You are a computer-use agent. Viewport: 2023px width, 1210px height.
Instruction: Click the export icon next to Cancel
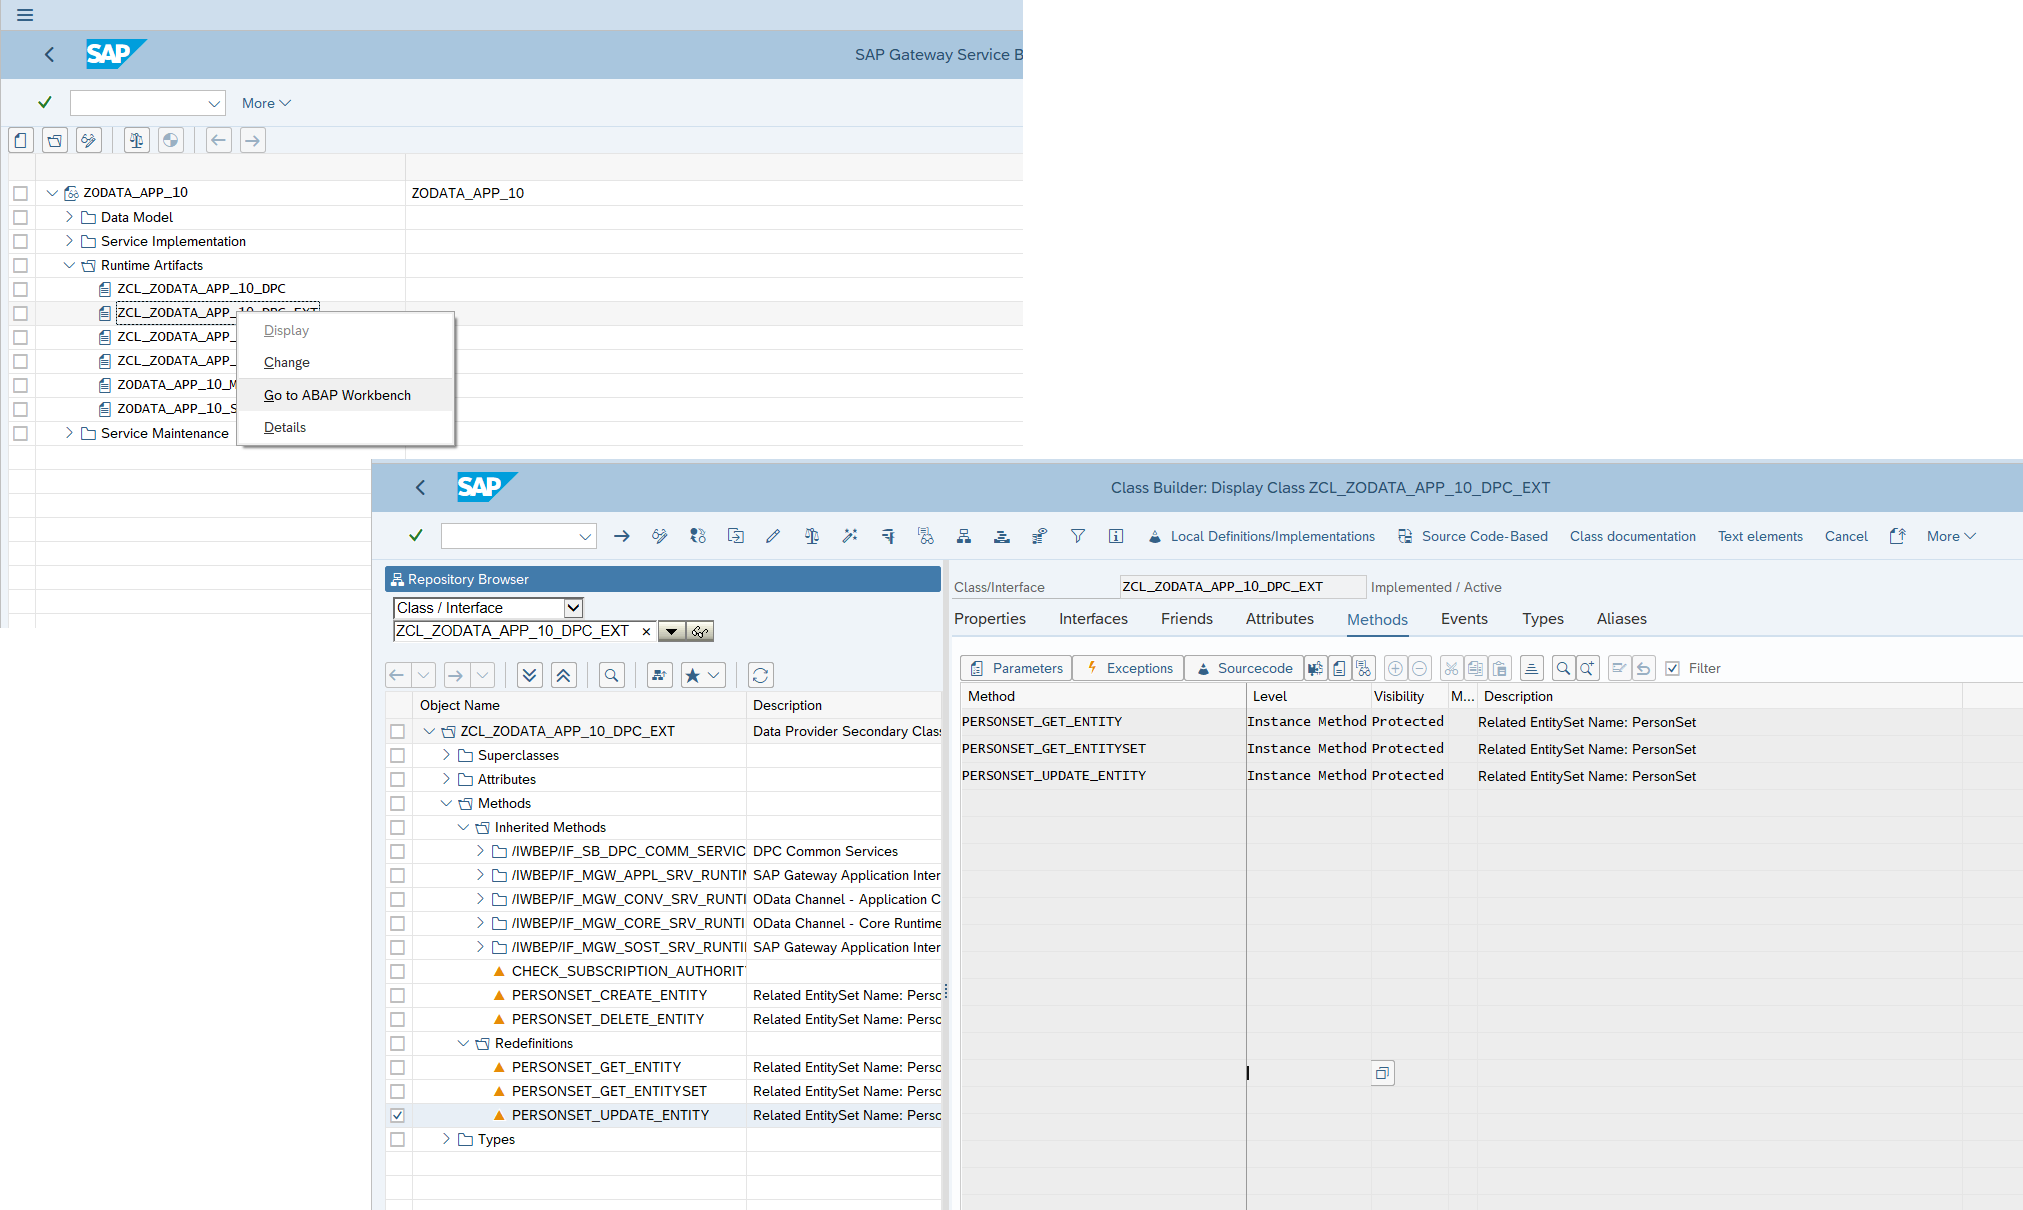1897,536
